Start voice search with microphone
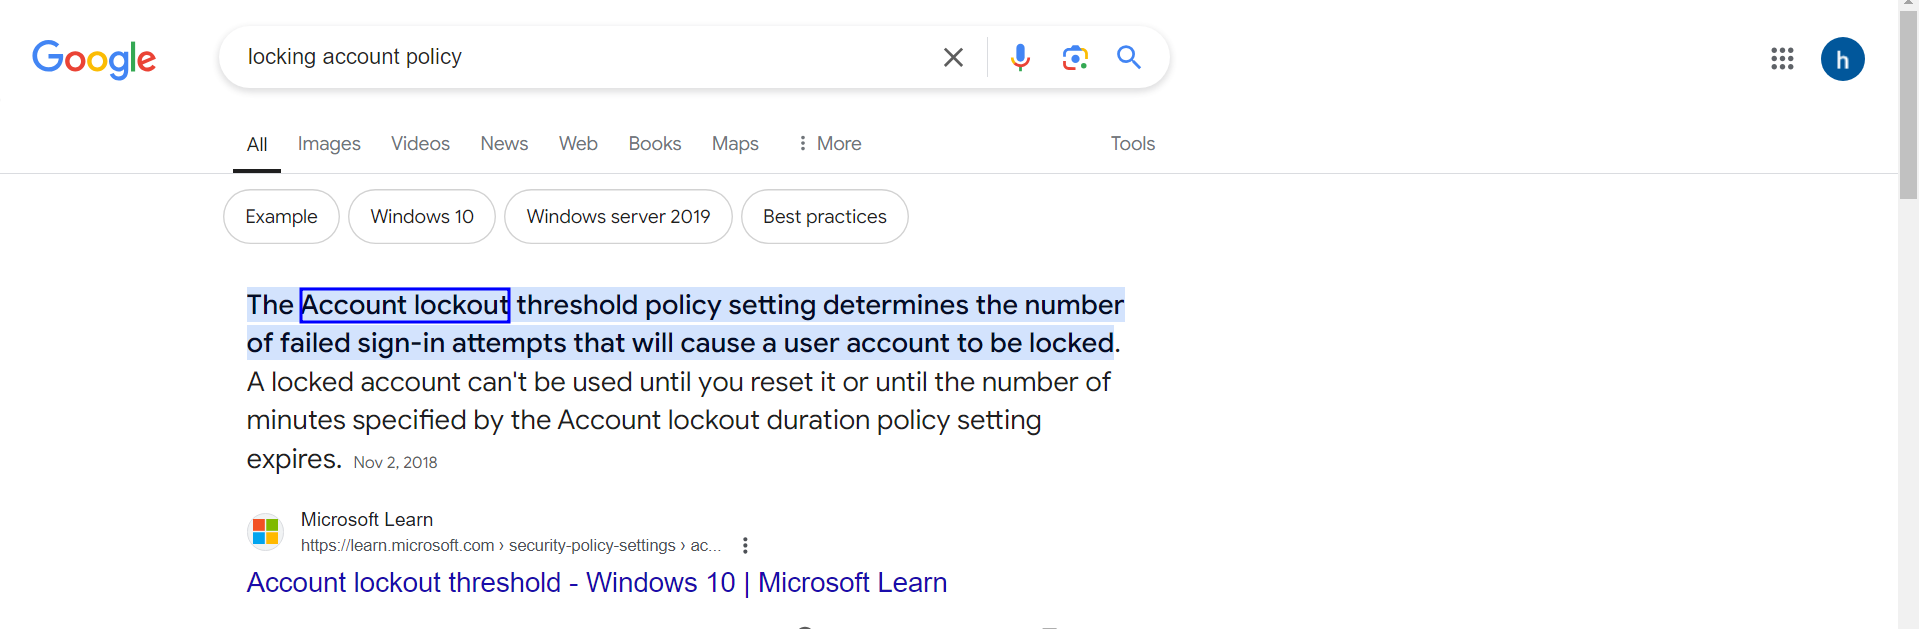The image size is (1919, 629). click(1020, 58)
